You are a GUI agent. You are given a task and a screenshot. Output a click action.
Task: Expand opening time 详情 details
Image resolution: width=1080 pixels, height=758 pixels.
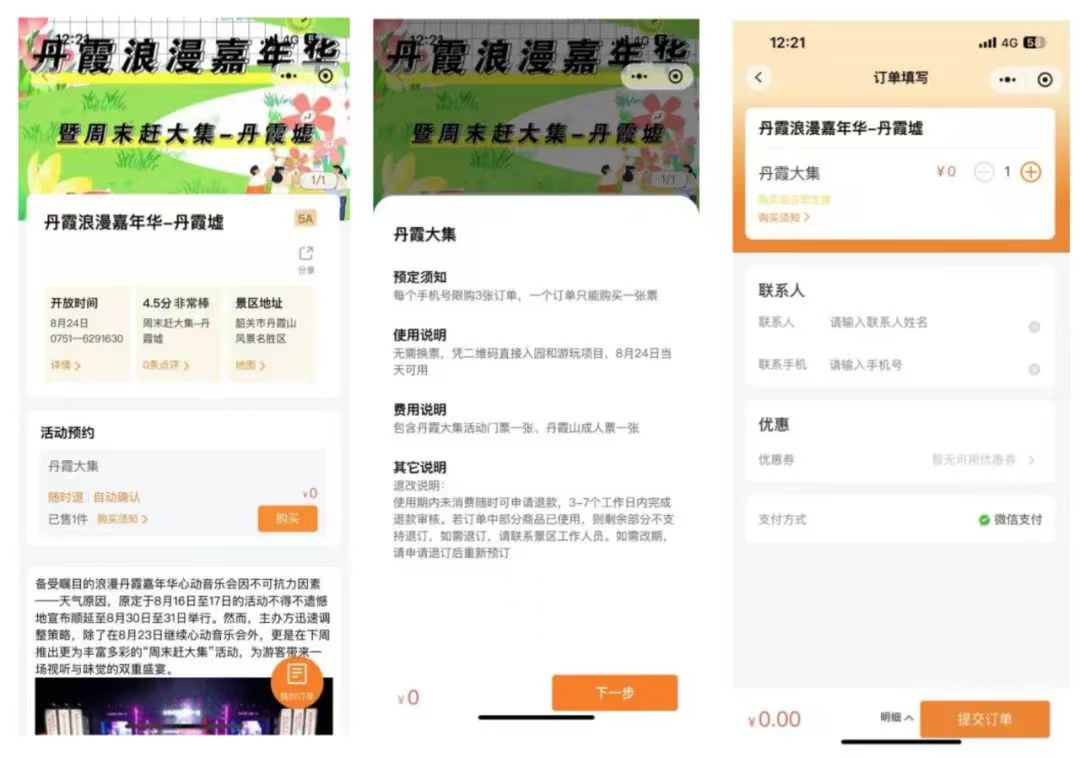click(x=65, y=366)
